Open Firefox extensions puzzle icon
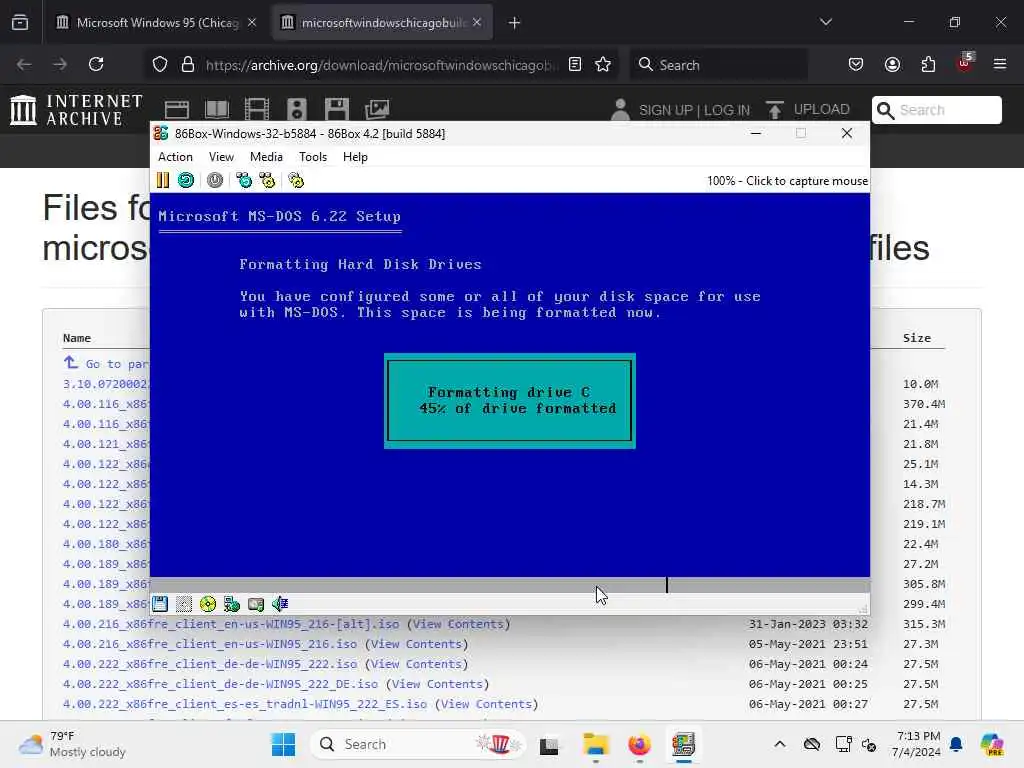 pos(928,64)
